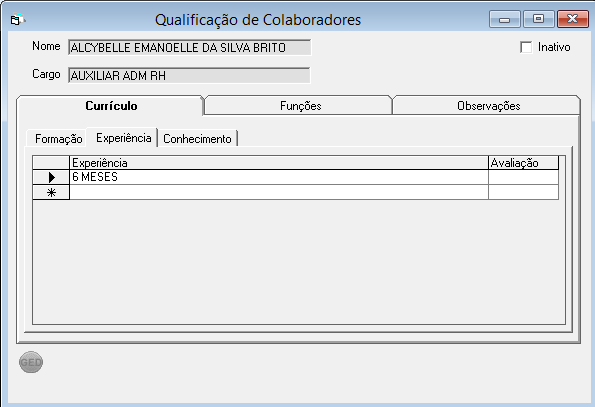Click the round GED document button
Screen dimensions: 595x407
click(x=31, y=362)
